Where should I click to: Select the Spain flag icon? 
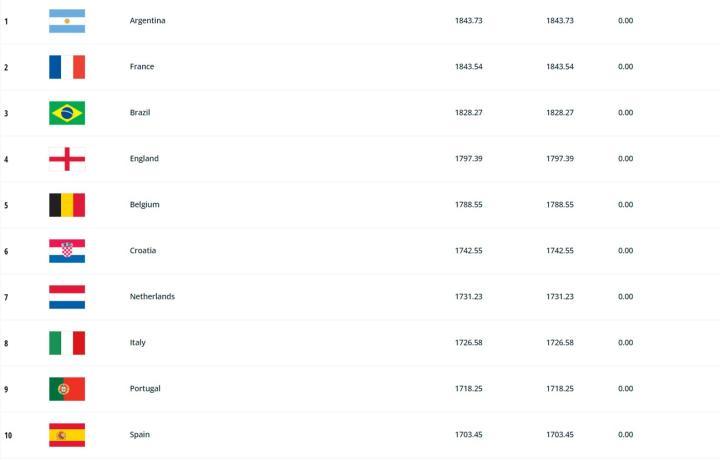(x=67, y=435)
